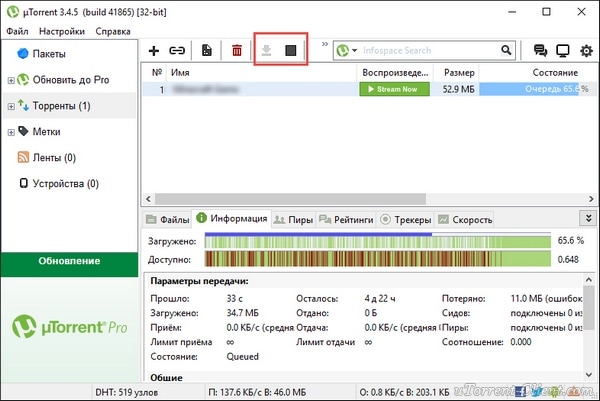Click the green Stream Now button
This screenshot has height=401, width=600.
click(394, 89)
